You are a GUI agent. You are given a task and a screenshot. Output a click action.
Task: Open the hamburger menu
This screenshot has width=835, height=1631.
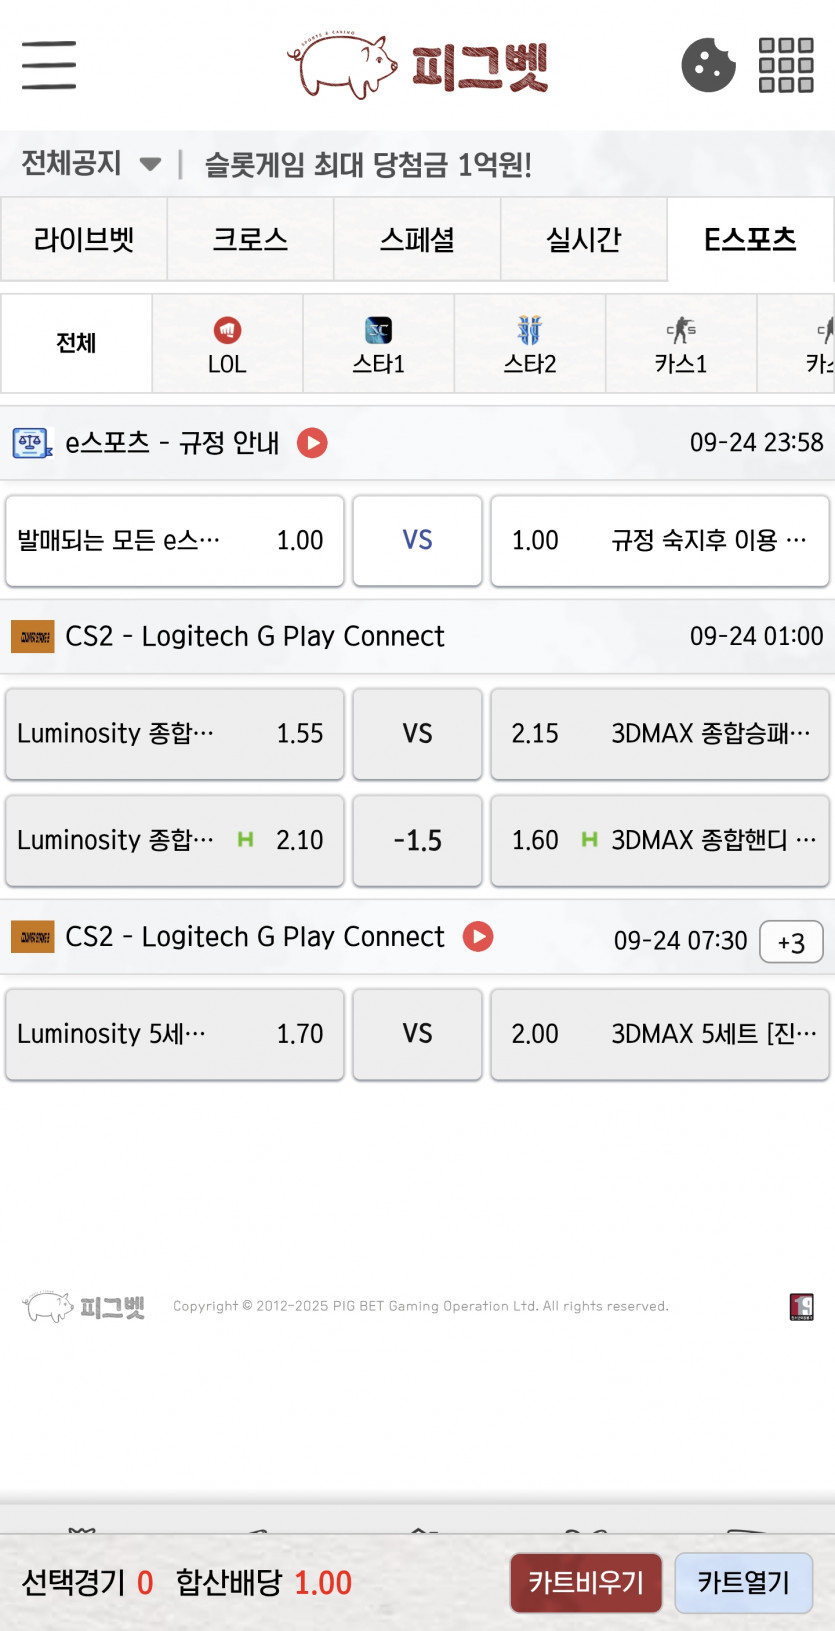pyautogui.click(x=49, y=65)
